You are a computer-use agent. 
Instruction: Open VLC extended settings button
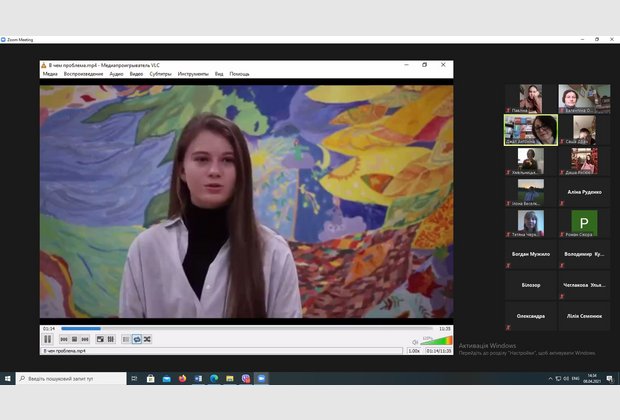110,339
